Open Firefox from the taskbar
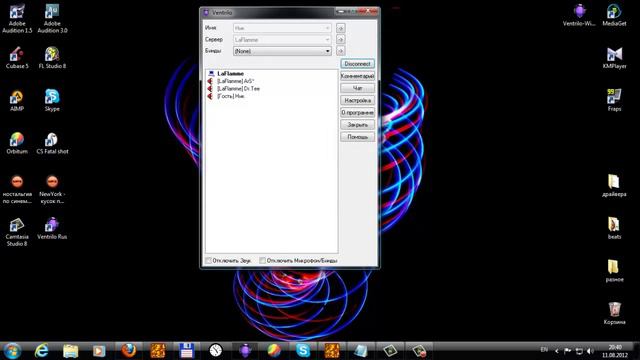Viewport: 640px width, 360px height. point(129,351)
